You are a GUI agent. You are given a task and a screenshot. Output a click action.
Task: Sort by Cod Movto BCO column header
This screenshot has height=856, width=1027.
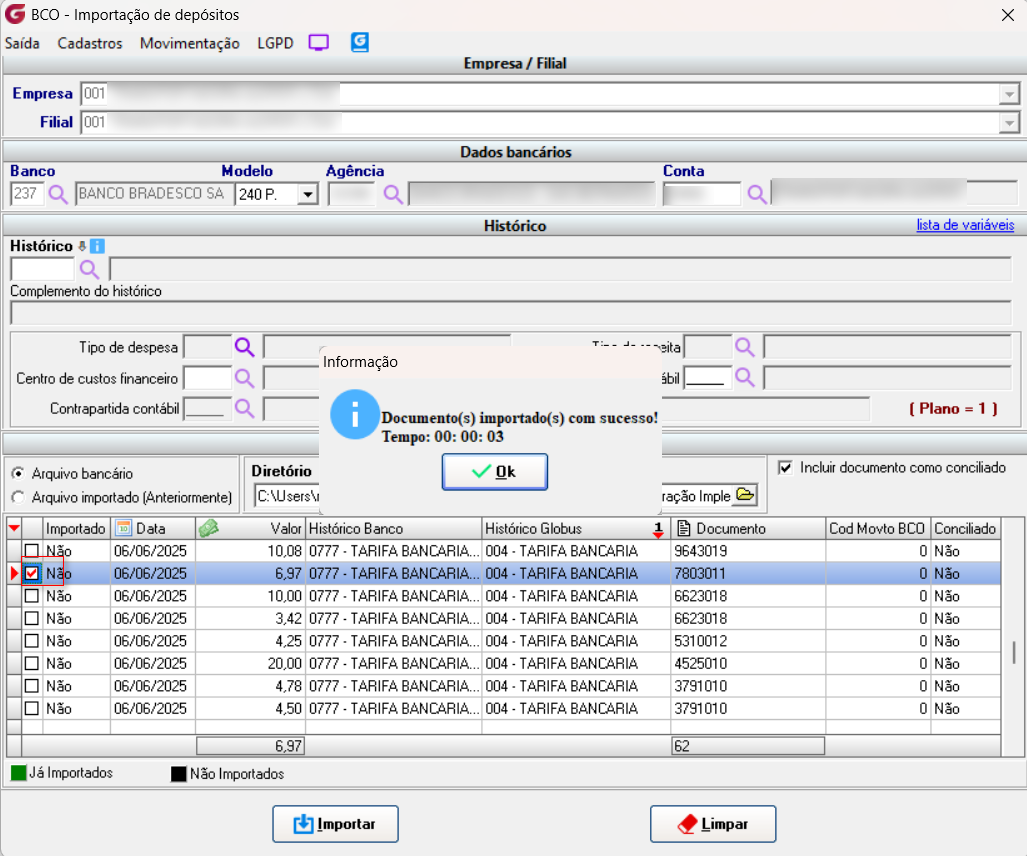tap(877, 529)
